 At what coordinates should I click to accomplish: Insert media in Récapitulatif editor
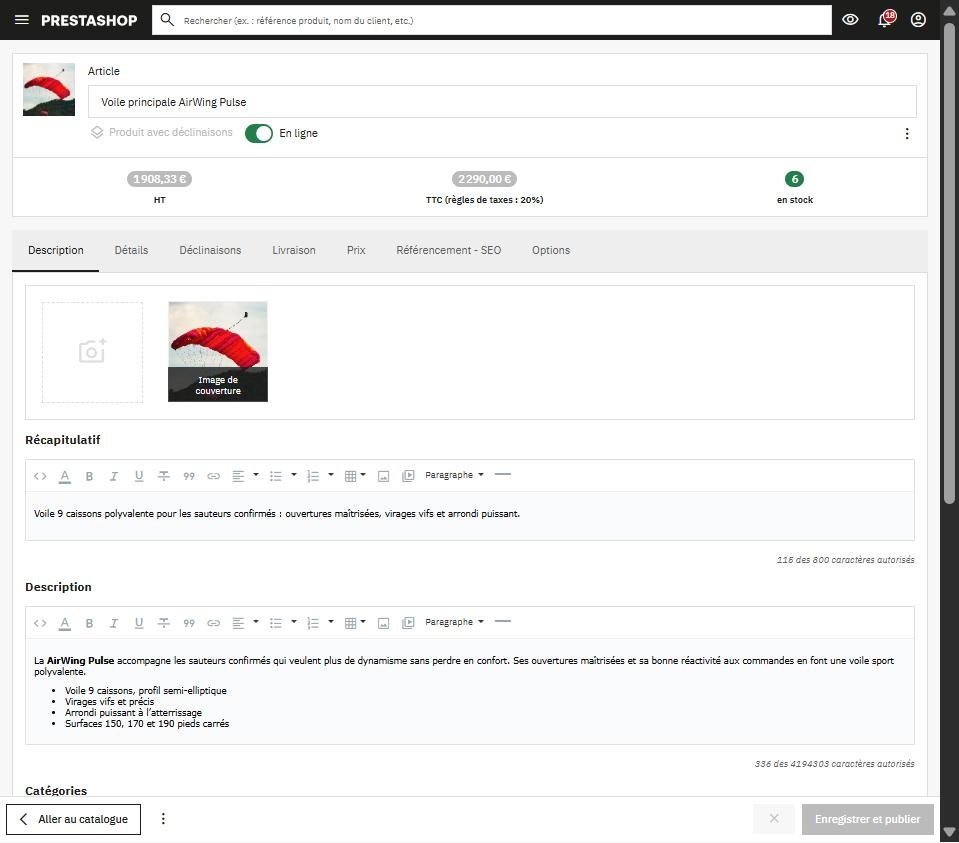click(x=408, y=476)
